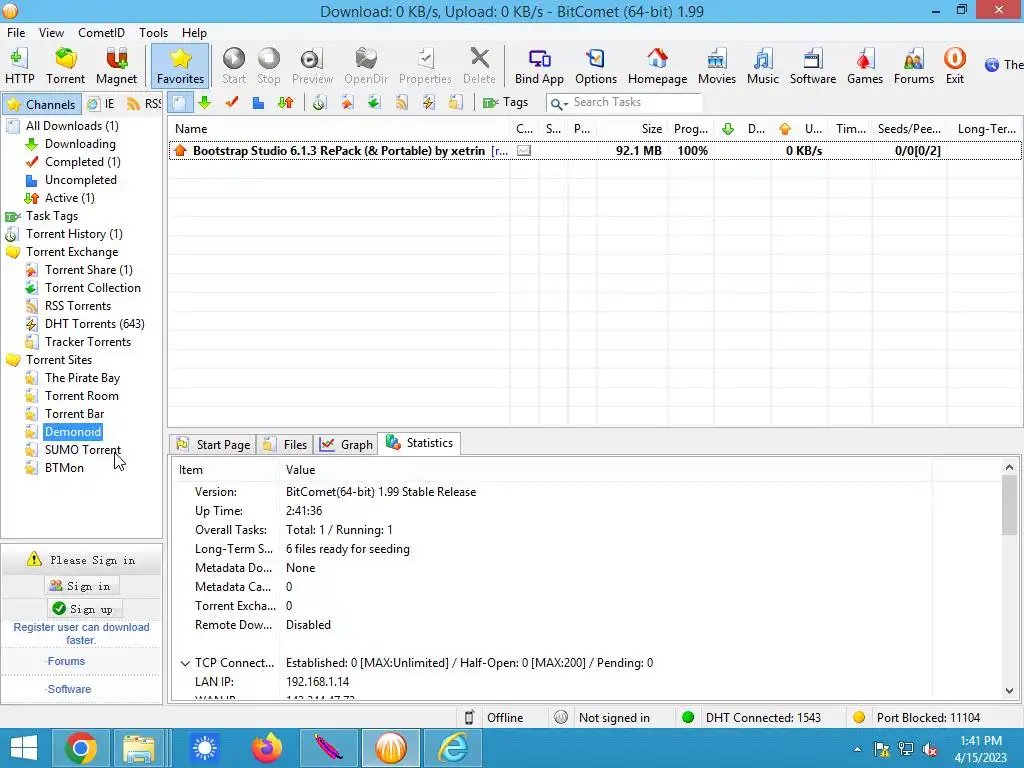Click the Homepage toolbar icon
1024x768 pixels.
658,66
